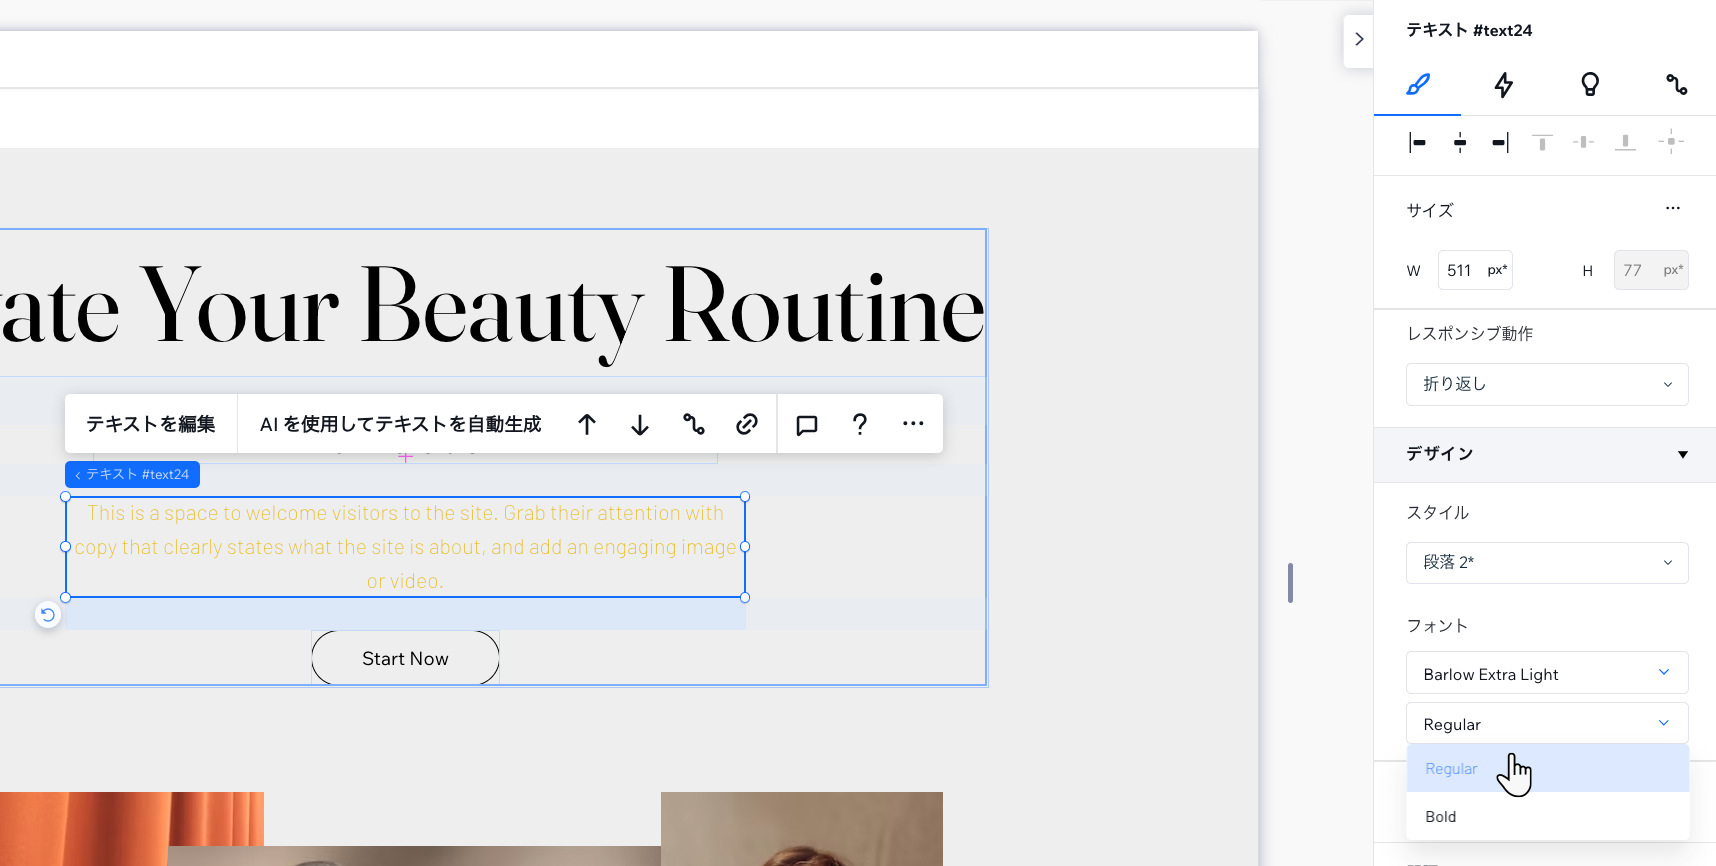This screenshot has width=1716, height=866.
Task: Click AI を使用してテキストを自動生成
Action: click(400, 424)
